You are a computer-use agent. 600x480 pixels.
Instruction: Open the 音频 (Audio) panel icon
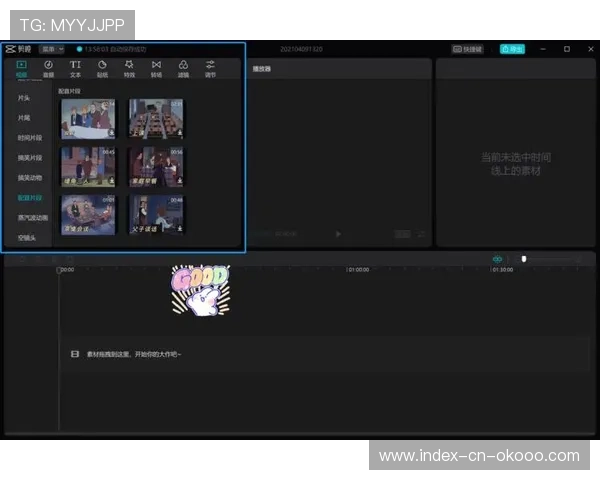pyautogui.click(x=48, y=68)
